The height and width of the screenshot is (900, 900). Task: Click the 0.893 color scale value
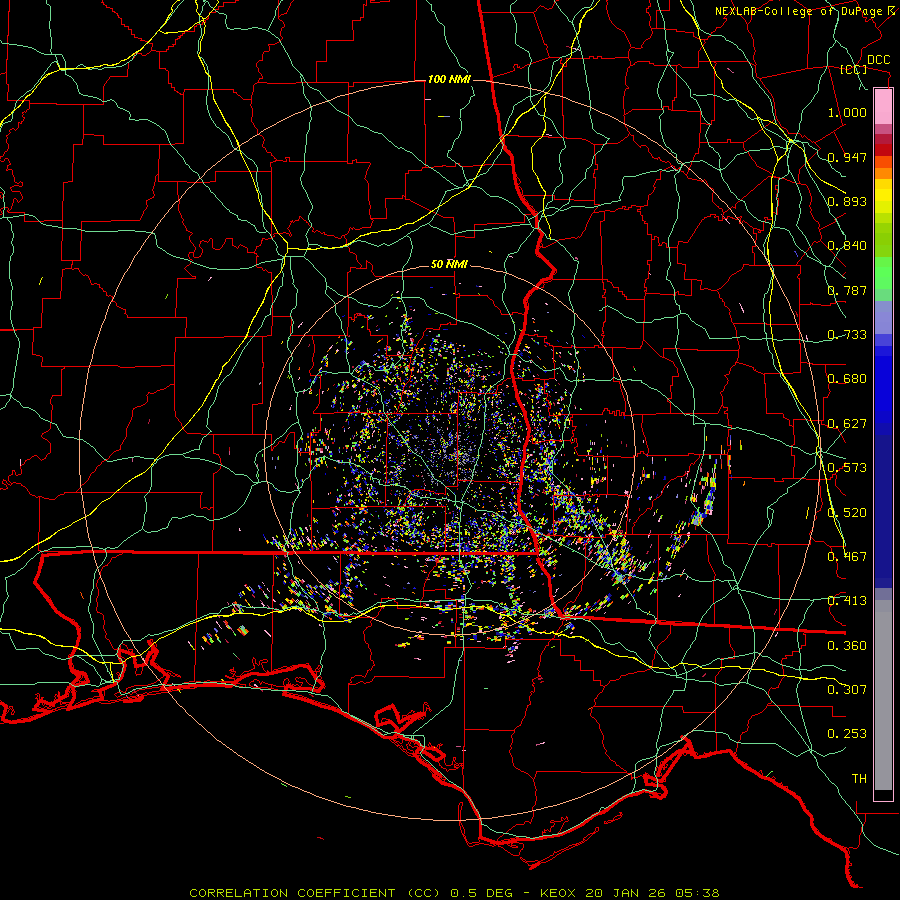(847, 201)
